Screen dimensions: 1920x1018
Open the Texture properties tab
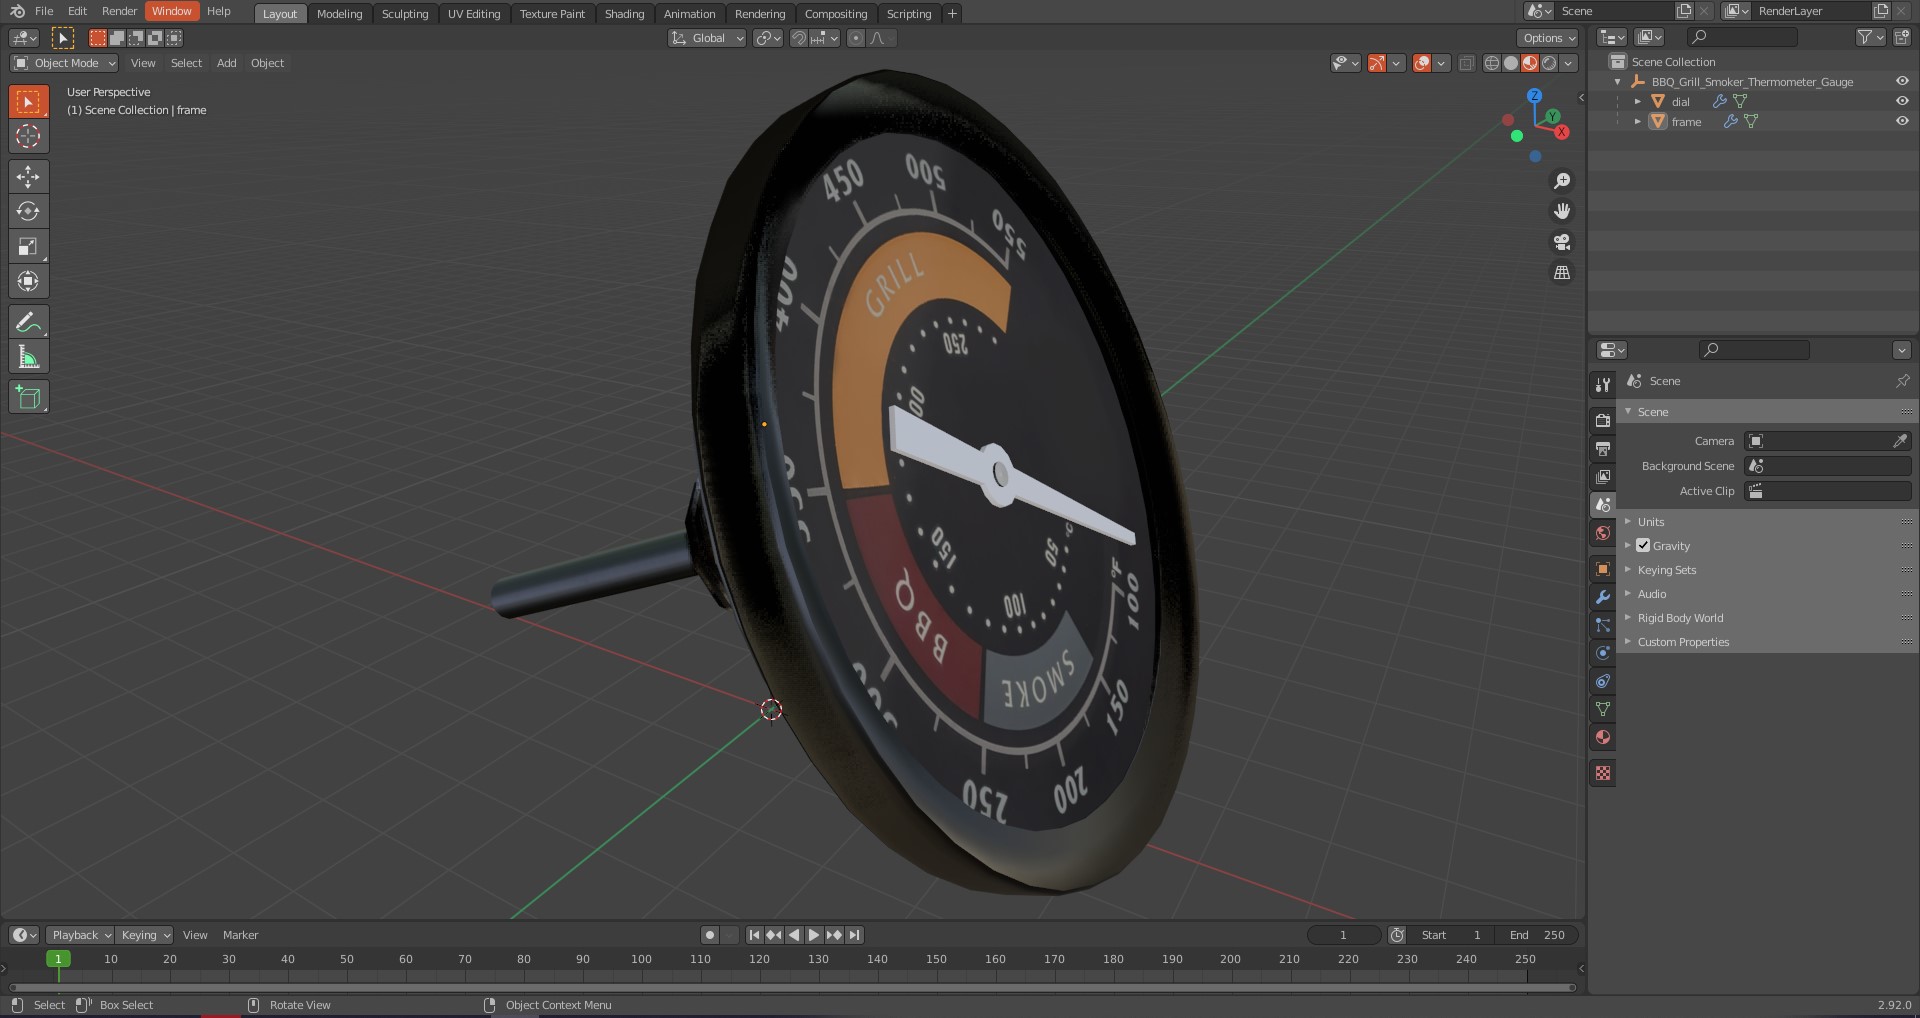(1603, 773)
